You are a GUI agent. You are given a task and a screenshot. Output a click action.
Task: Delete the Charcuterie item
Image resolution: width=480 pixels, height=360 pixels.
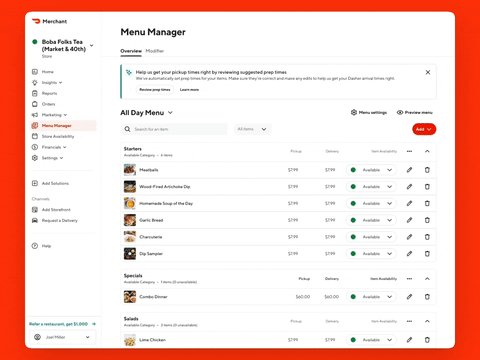427,237
